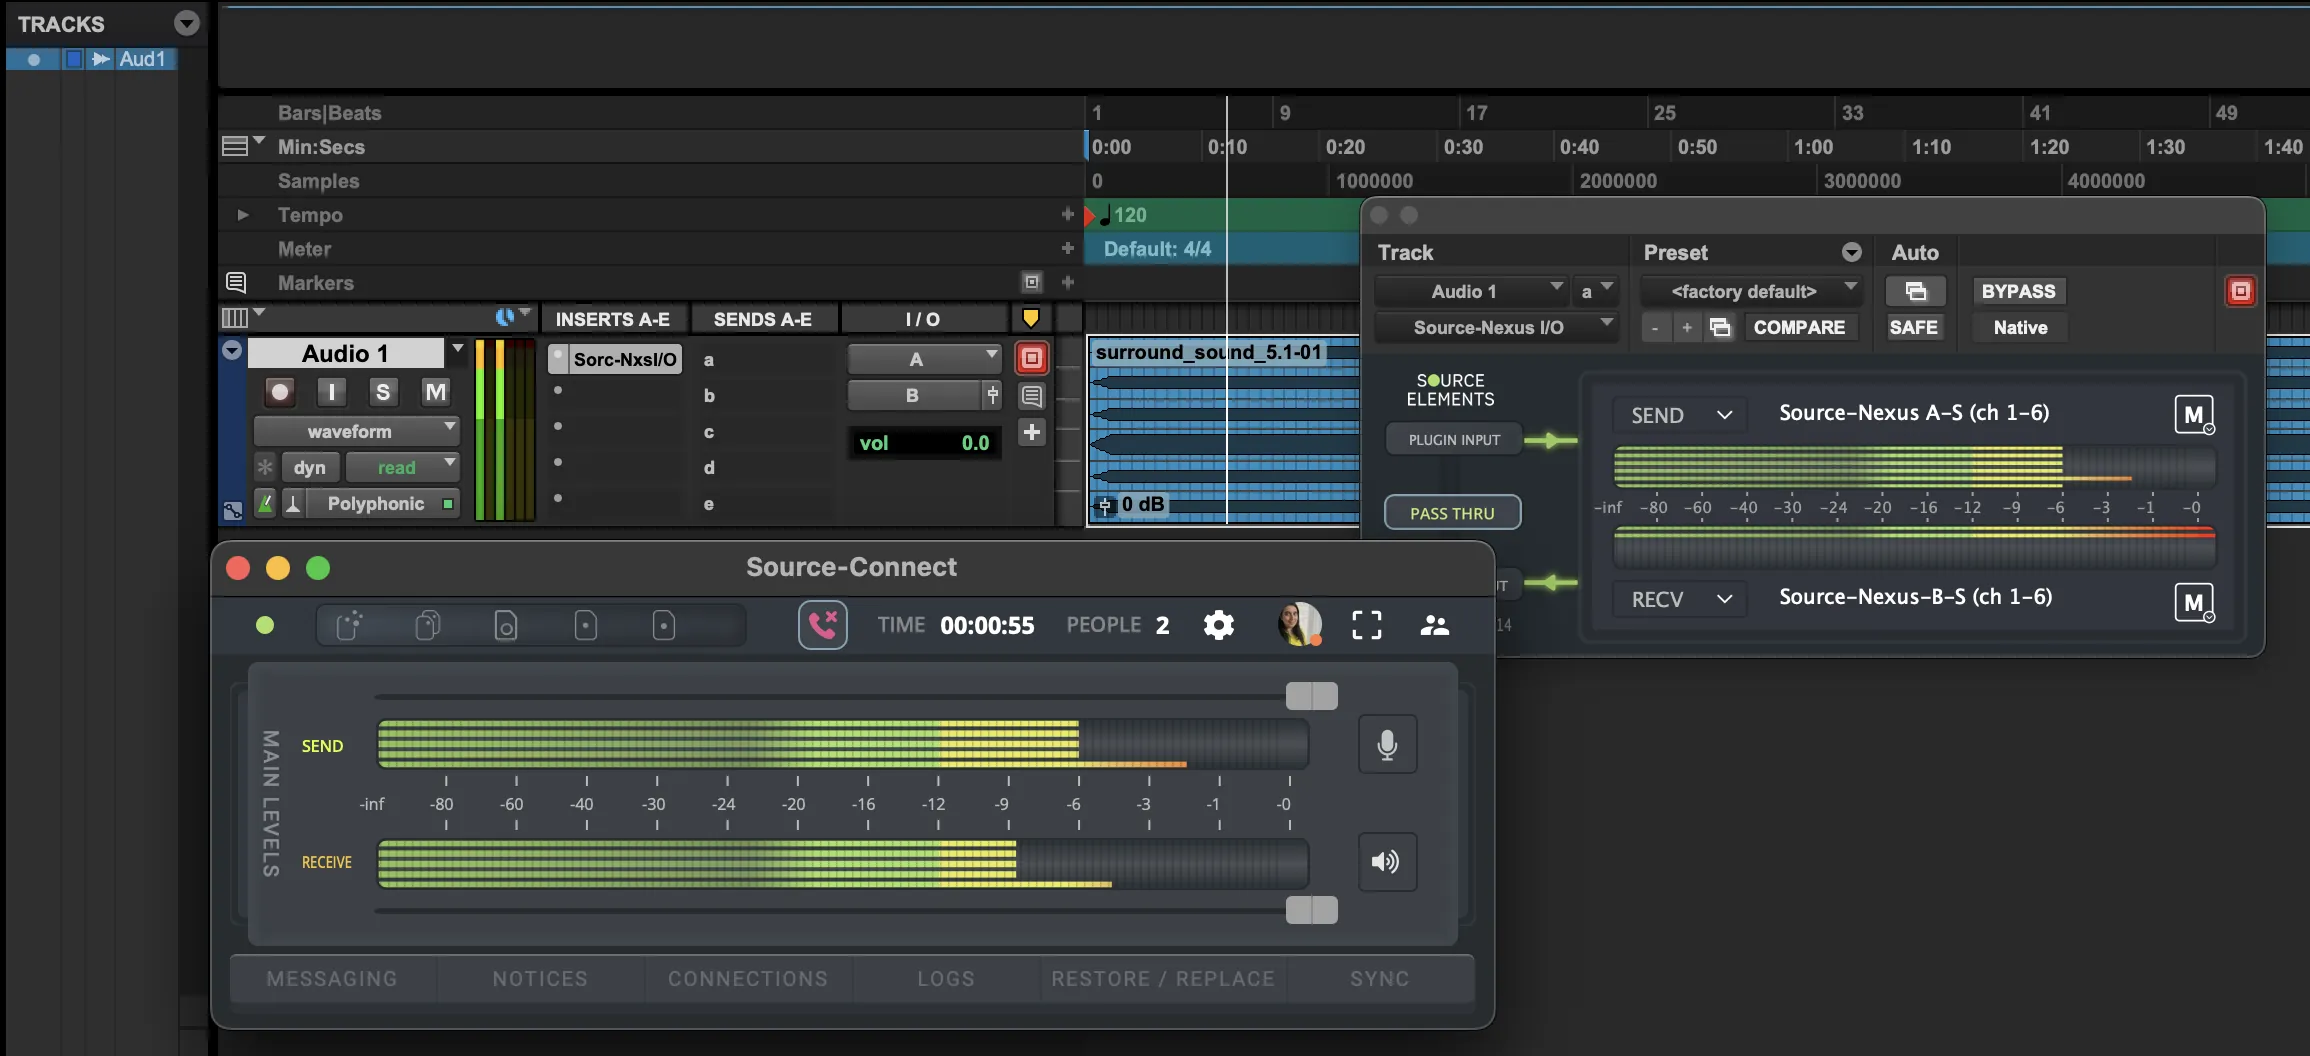Image resolution: width=2310 pixels, height=1056 pixels.
Task: Toggle the speaker button beside RECEIVE meter
Action: pyautogui.click(x=1387, y=862)
